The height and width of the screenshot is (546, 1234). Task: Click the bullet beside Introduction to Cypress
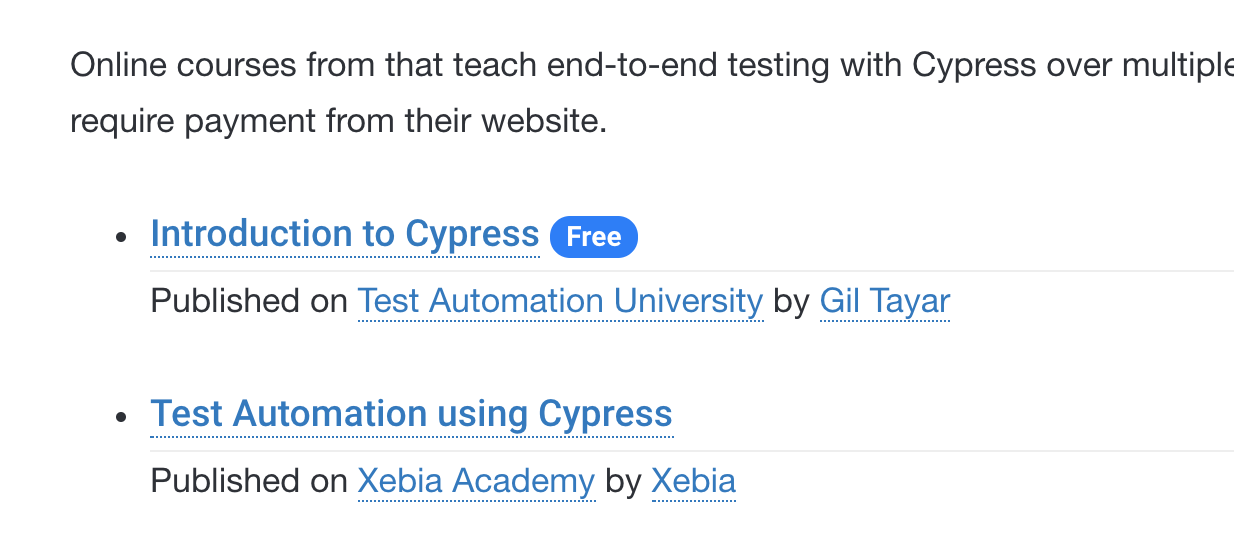point(122,237)
